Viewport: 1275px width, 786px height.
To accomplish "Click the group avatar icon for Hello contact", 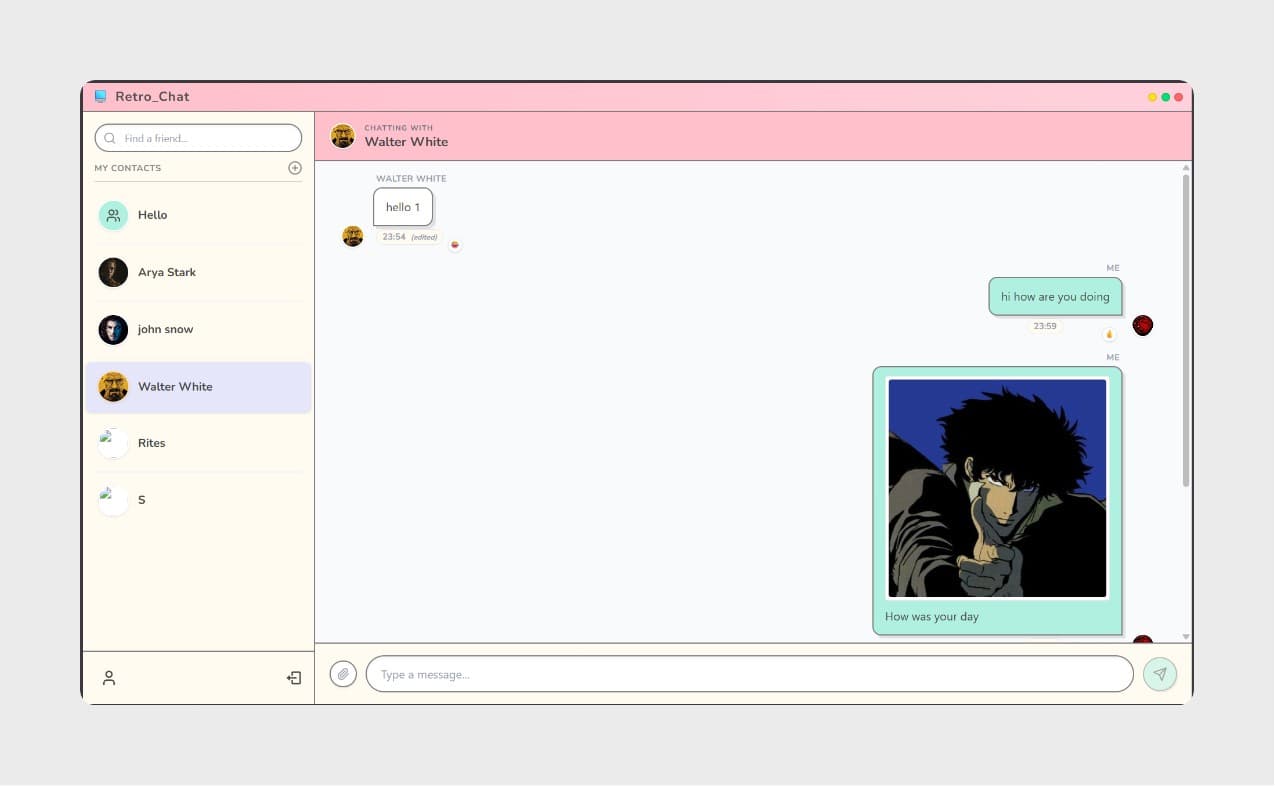I will coord(113,214).
